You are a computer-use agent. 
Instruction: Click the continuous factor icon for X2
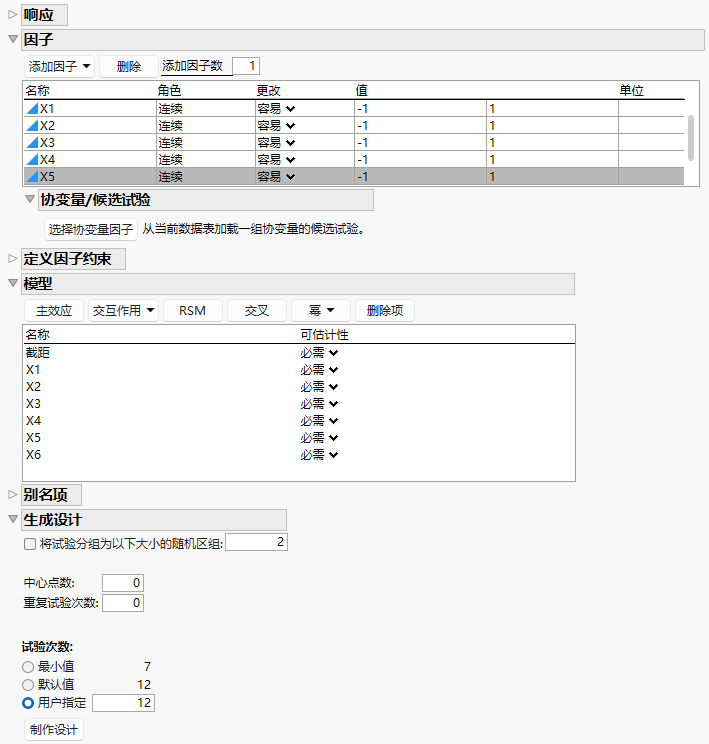(x=32, y=126)
